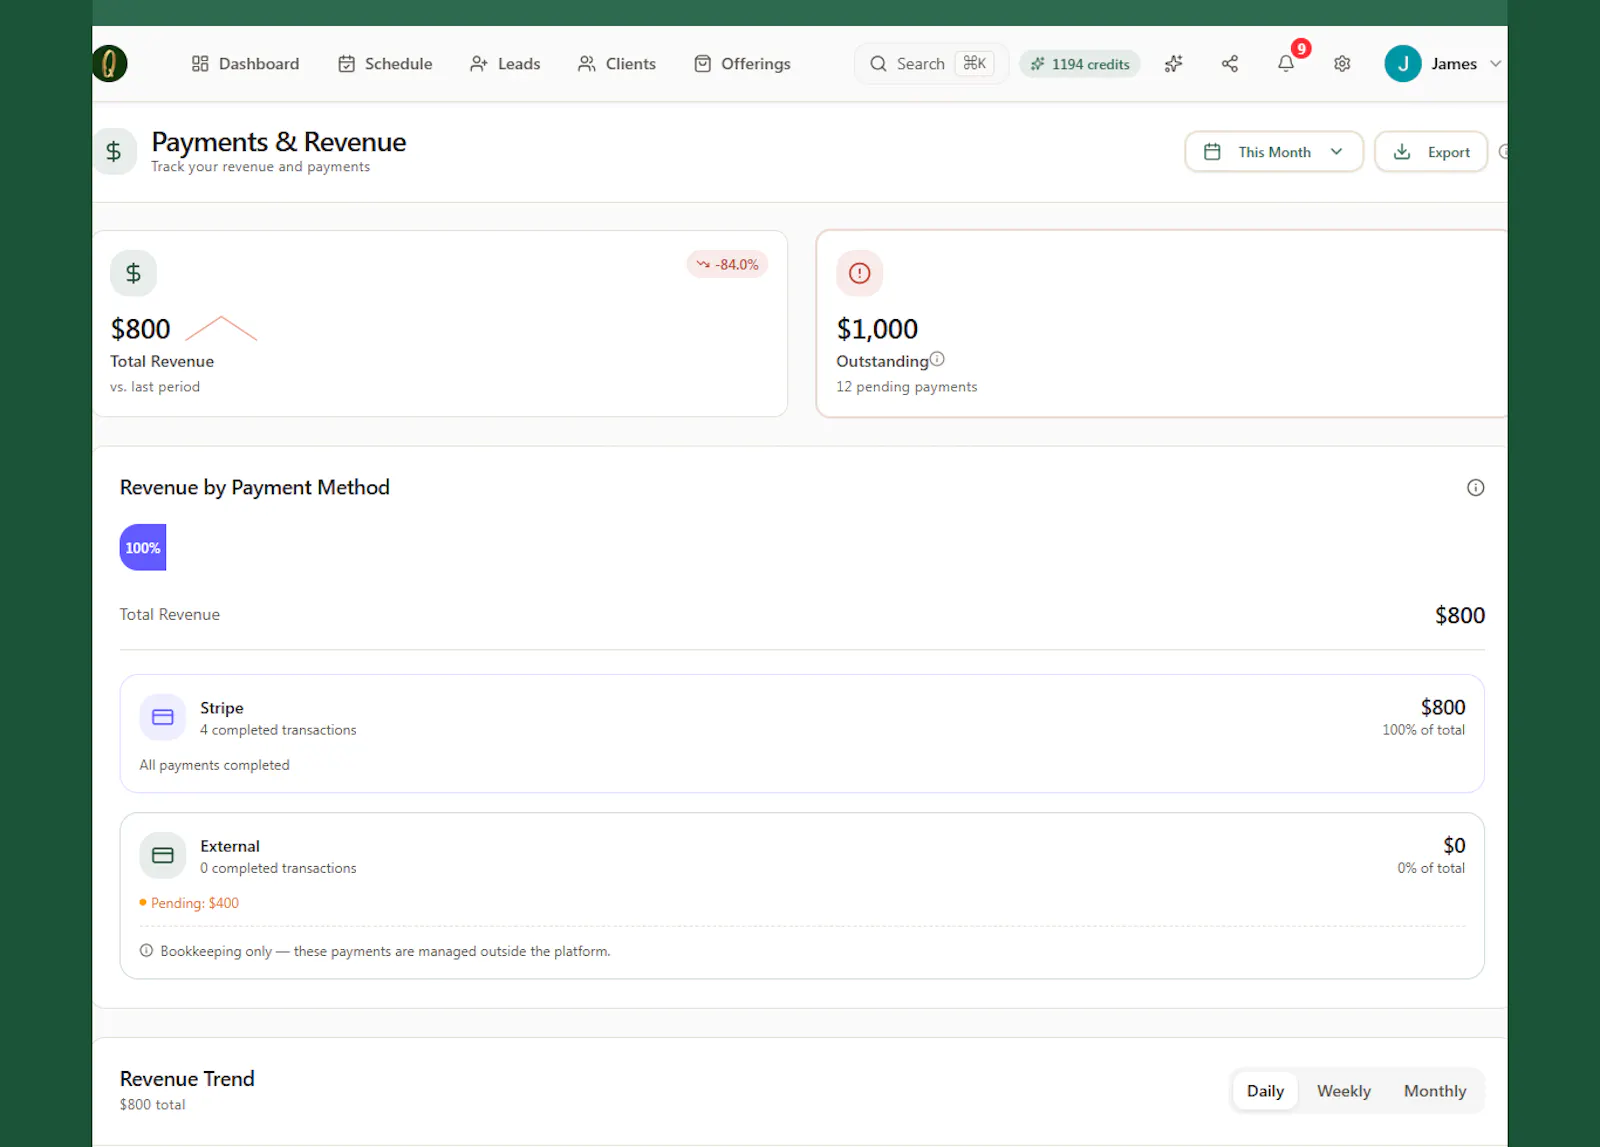Click the Search field in the navbar

931,63
